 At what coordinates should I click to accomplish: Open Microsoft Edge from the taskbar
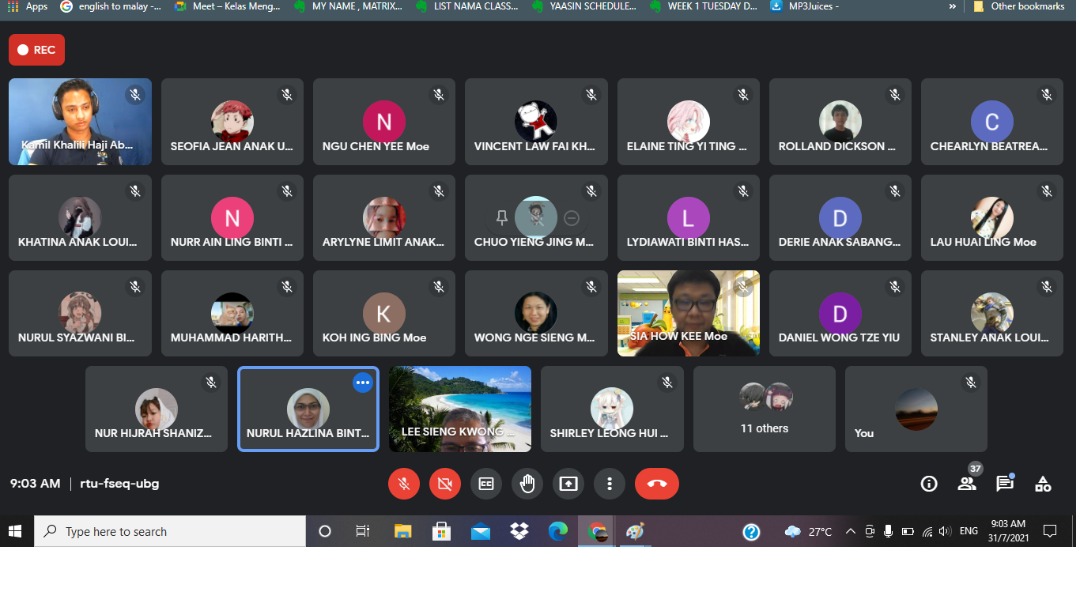pos(558,532)
